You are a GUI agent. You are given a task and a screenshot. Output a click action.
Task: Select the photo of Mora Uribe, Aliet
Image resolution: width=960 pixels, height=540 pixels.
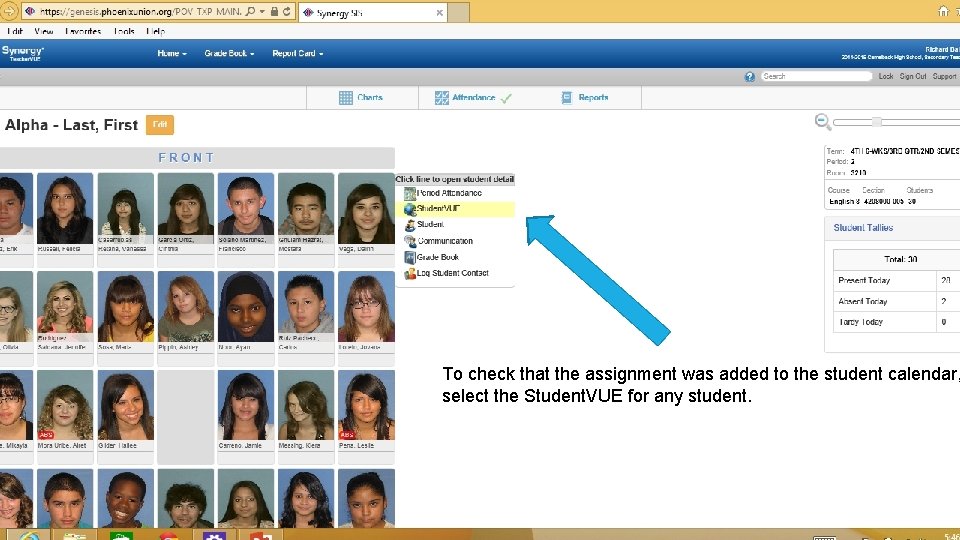tap(65, 405)
